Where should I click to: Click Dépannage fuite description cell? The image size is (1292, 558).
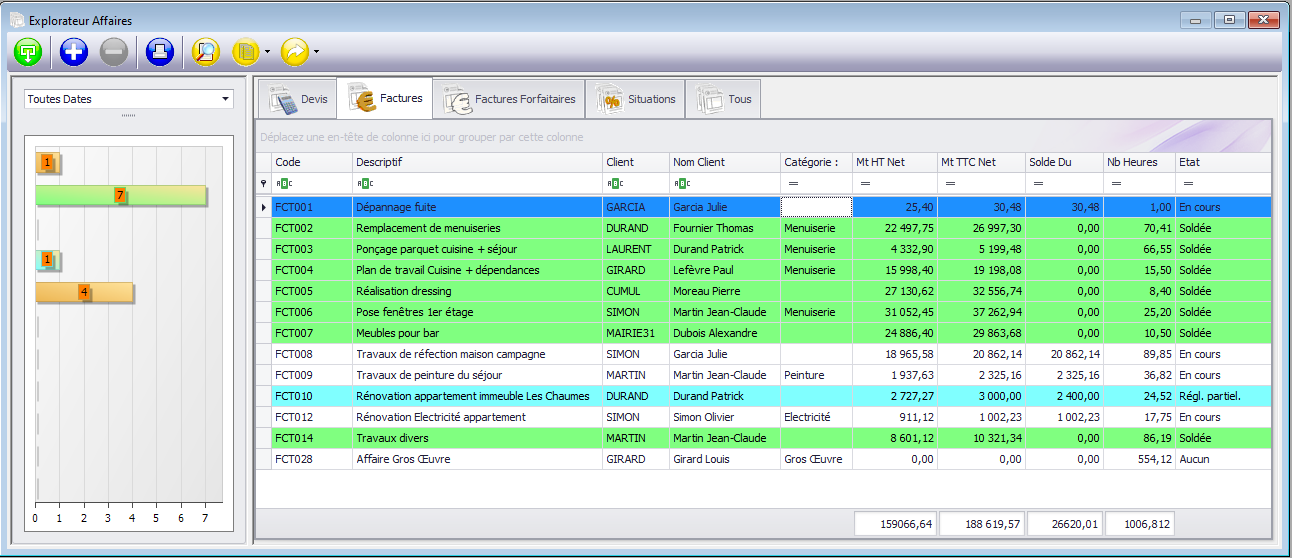477,207
